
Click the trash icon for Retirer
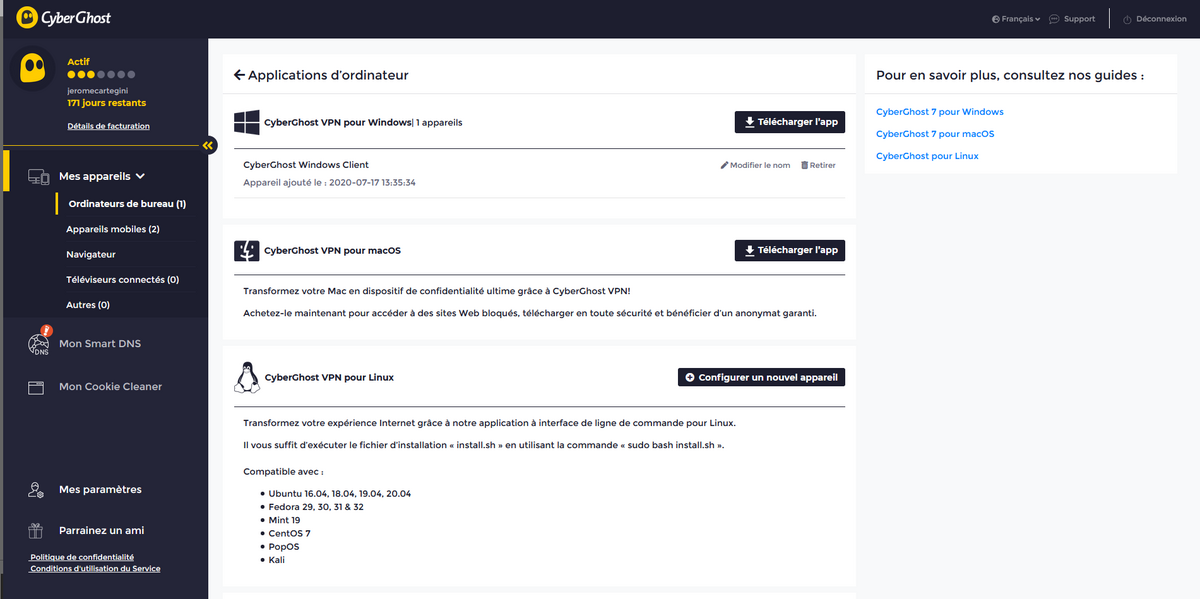click(804, 165)
